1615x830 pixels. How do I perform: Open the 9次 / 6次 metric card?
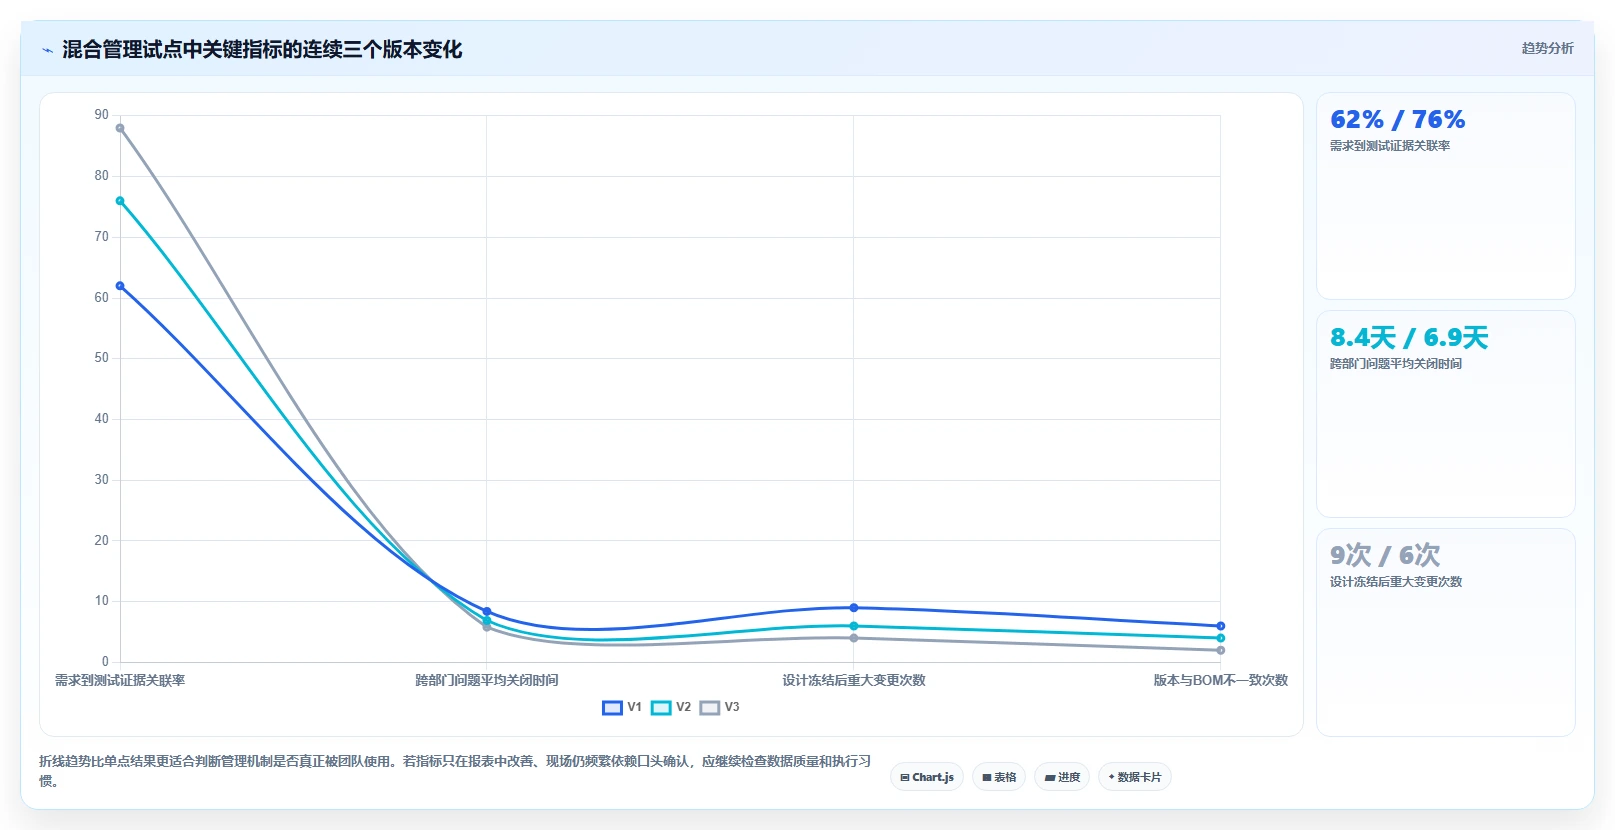(1446, 632)
